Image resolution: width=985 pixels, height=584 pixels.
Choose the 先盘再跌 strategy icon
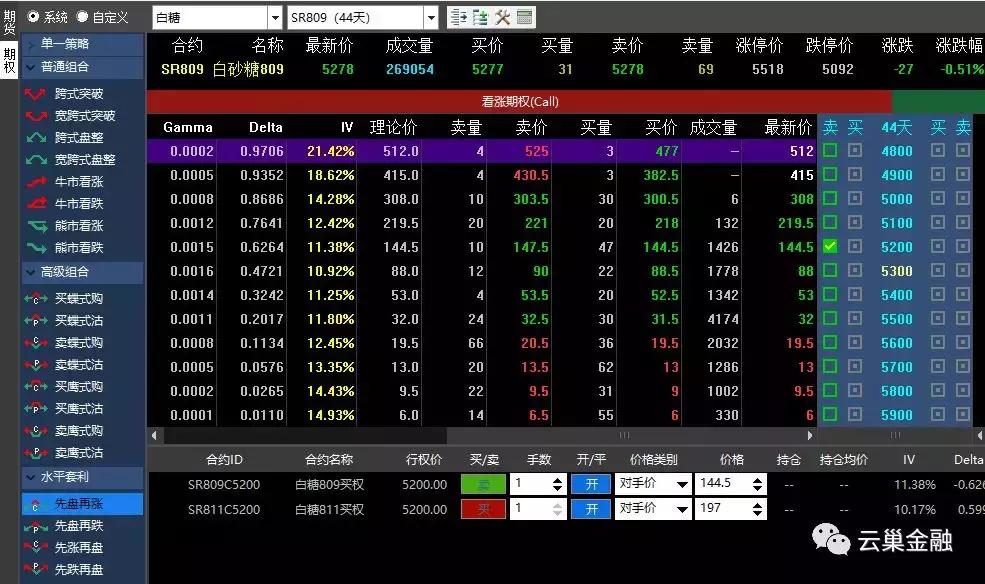(35, 526)
